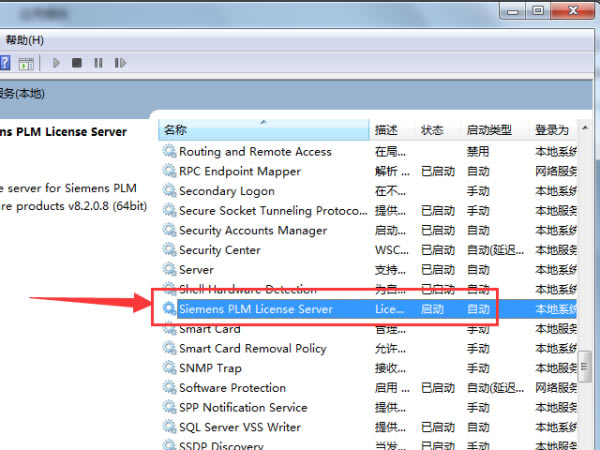Viewport: 600px width, 450px height.
Task: Click Lice... description of Siemens PLM License Server
Action: (389, 309)
